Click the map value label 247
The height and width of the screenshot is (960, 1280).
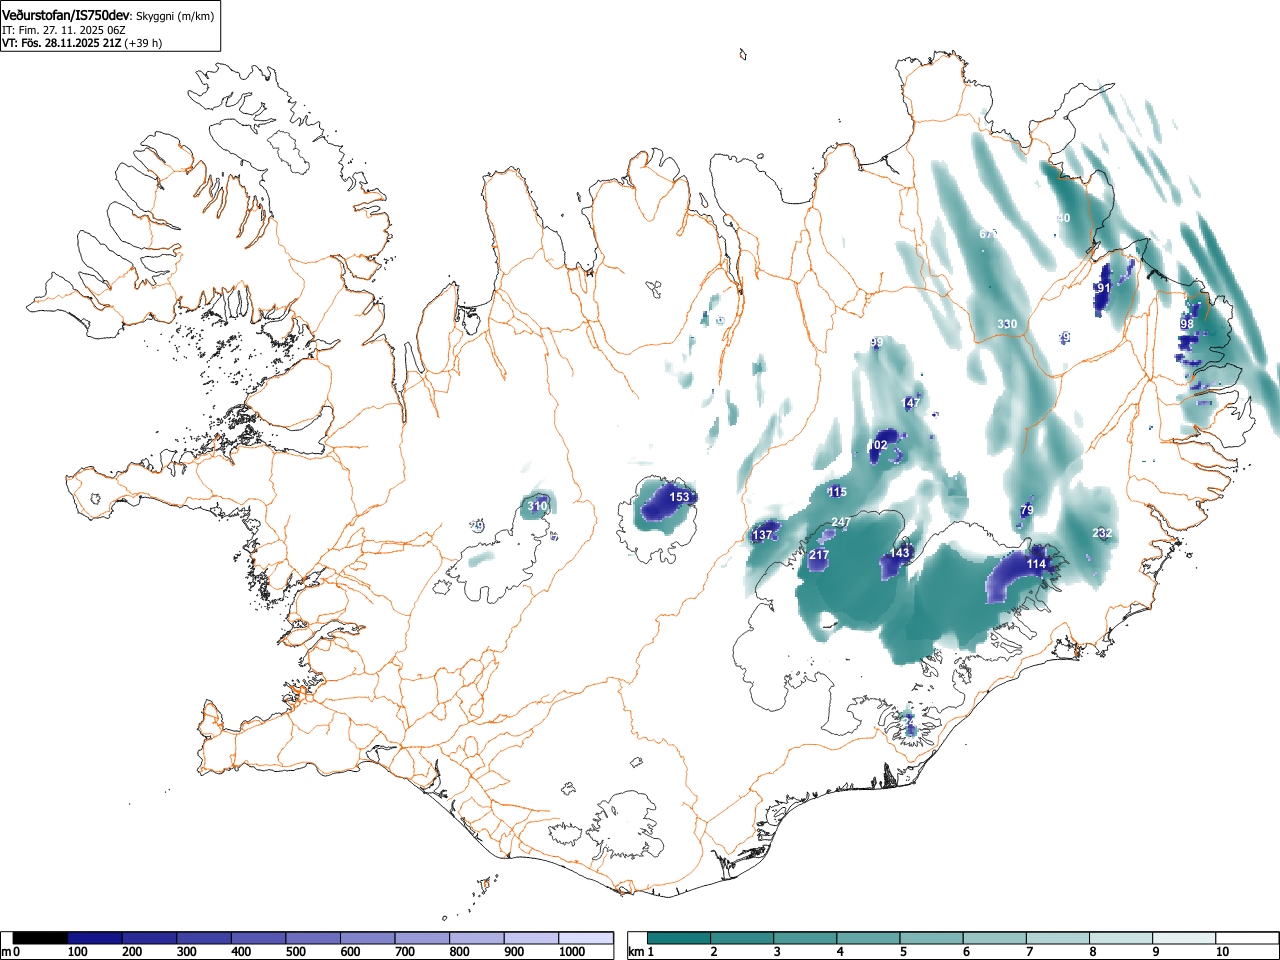click(x=841, y=522)
